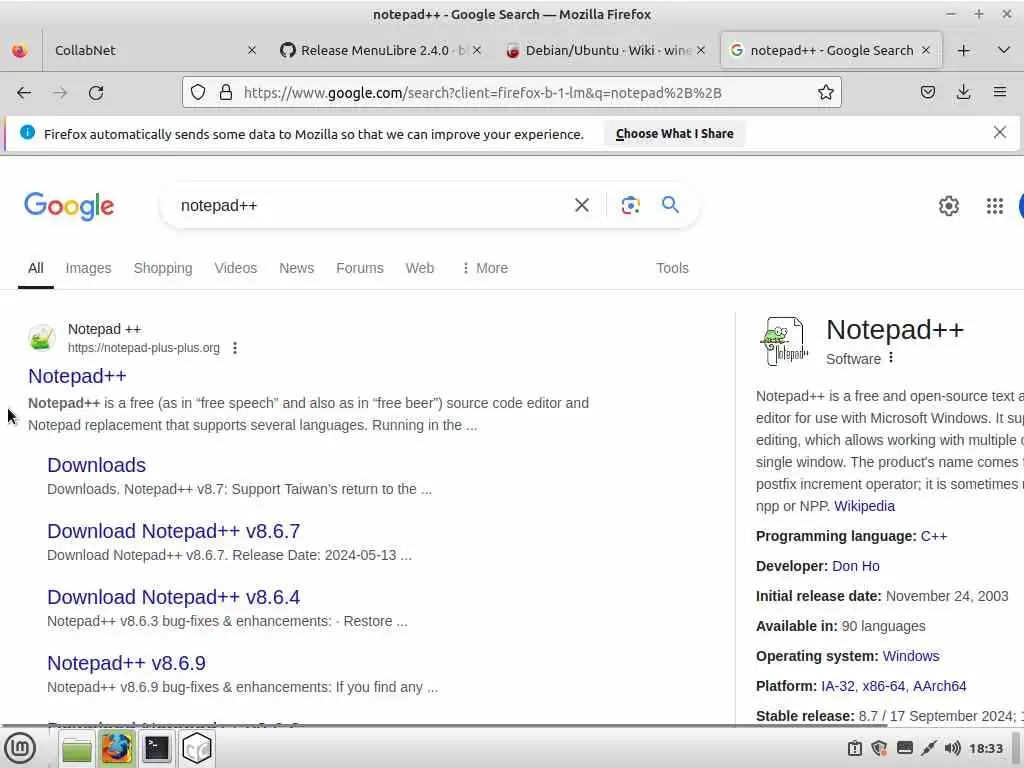Click the network connection tray icon
Screen dimensions: 1024x768
coord(929,748)
